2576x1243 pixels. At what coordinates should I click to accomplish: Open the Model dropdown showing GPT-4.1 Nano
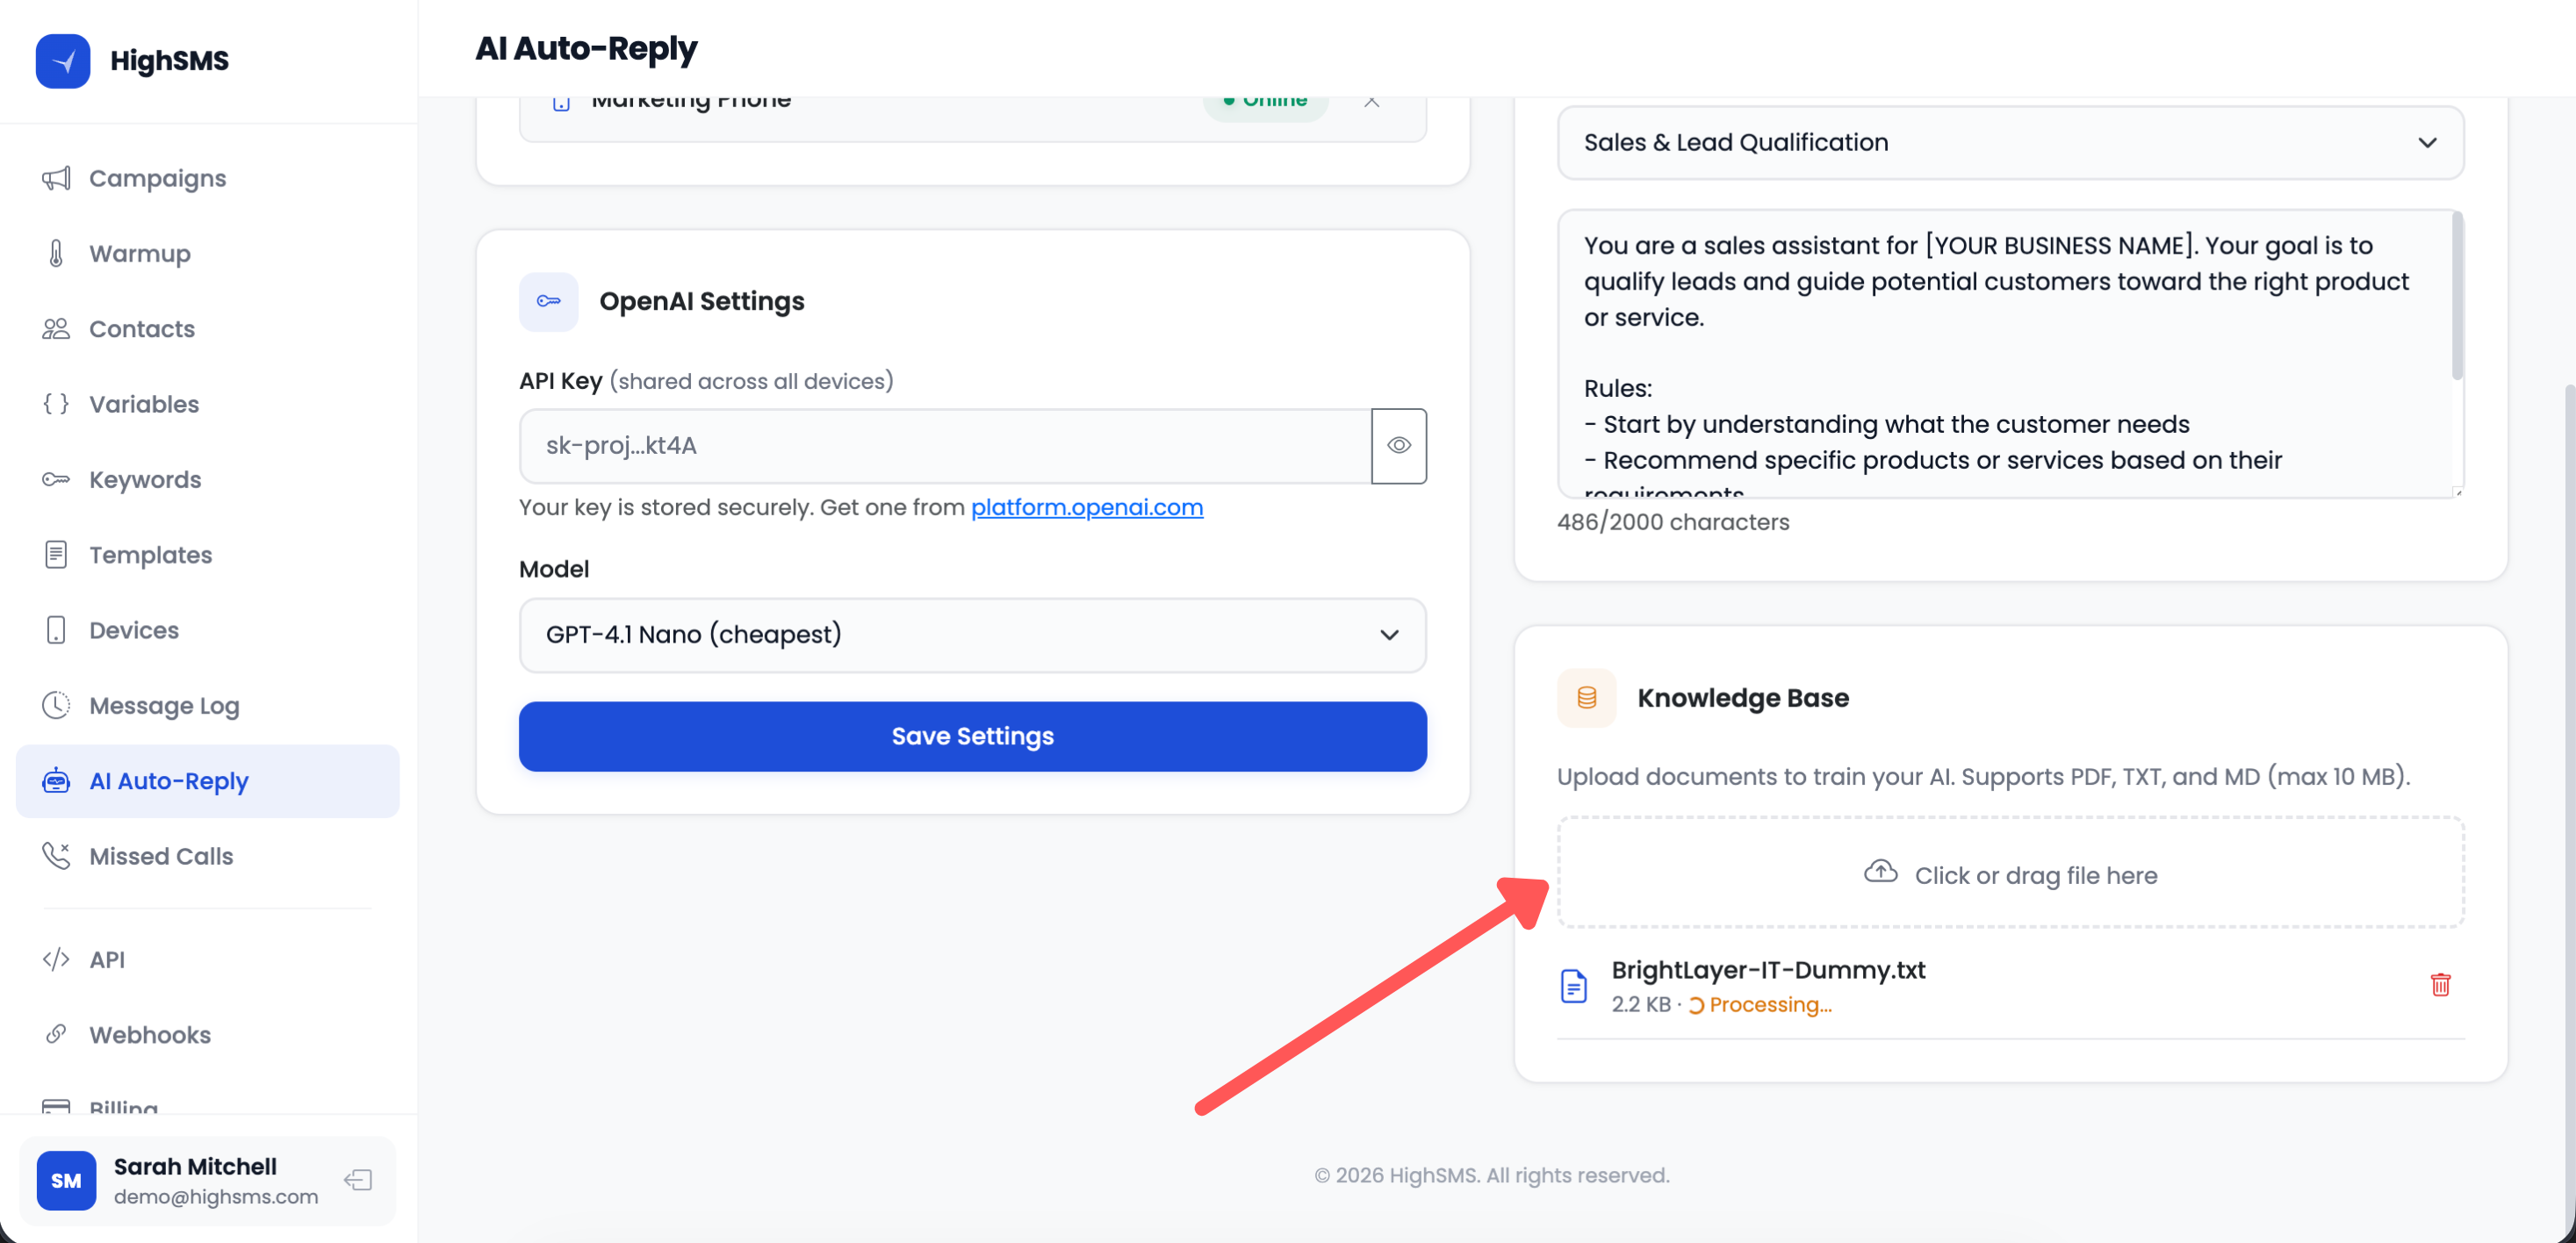tap(971, 635)
